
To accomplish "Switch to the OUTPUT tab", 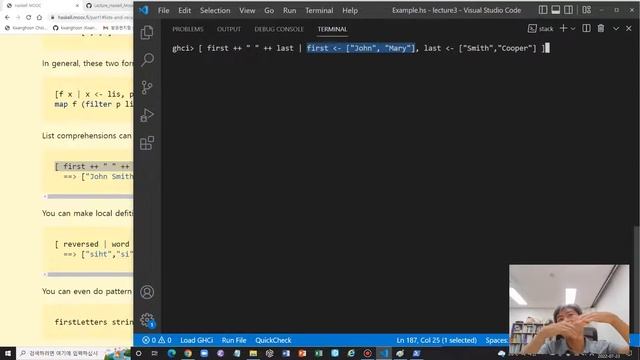I will [x=229, y=29].
